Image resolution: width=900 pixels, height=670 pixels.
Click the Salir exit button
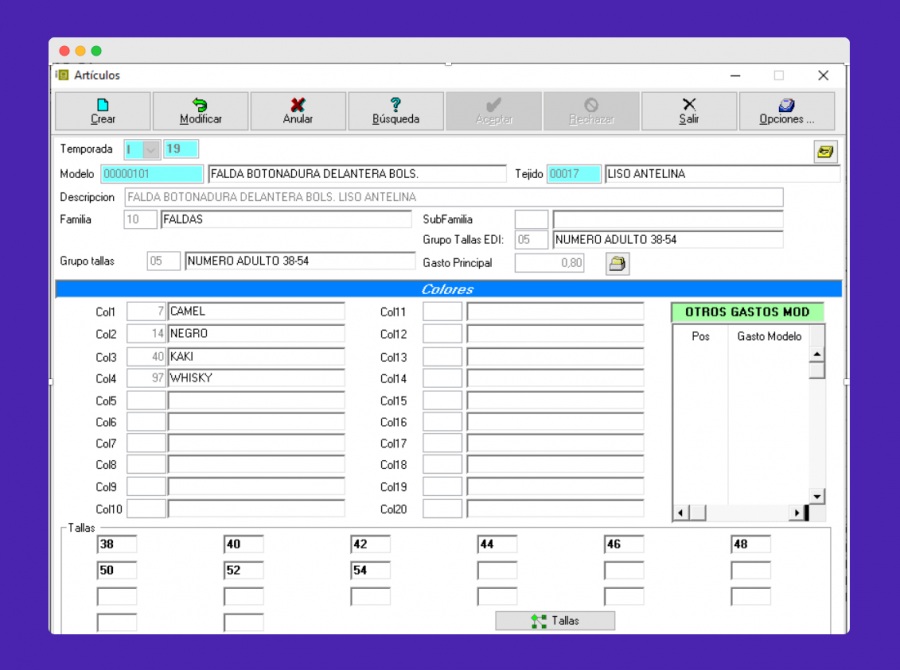click(689, 111)
